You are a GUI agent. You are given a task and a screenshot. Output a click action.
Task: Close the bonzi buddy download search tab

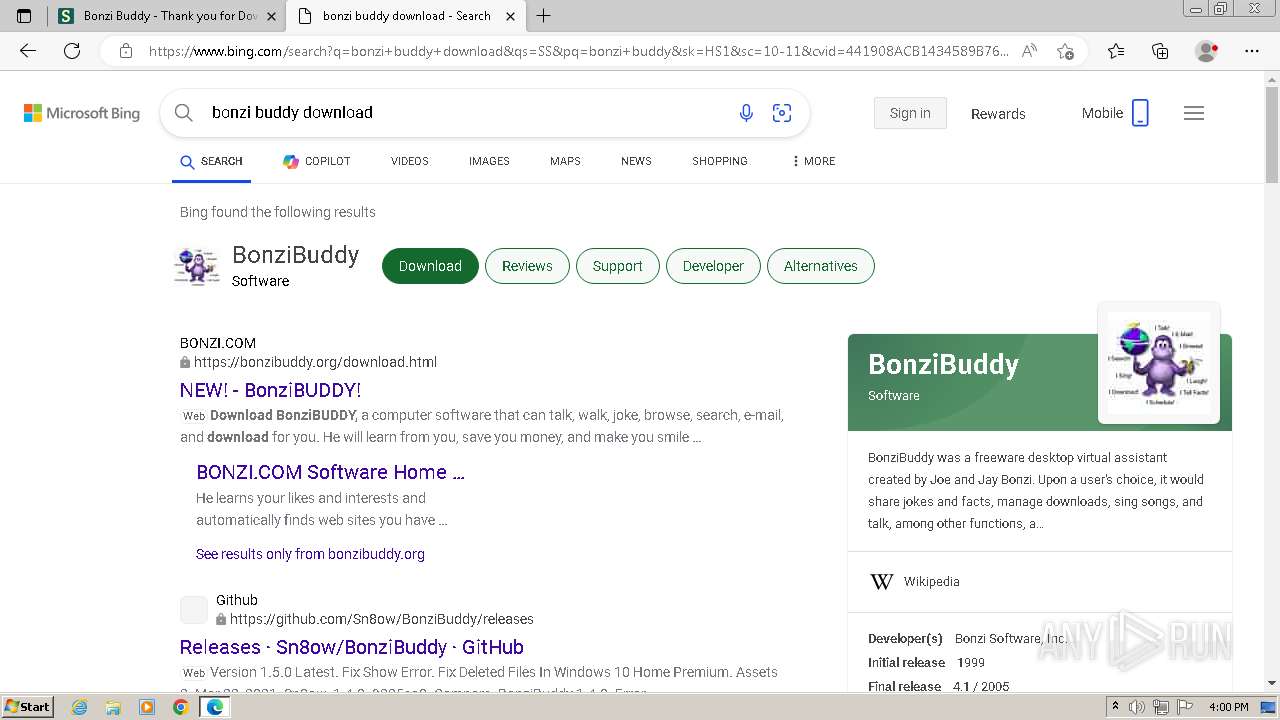510,16
